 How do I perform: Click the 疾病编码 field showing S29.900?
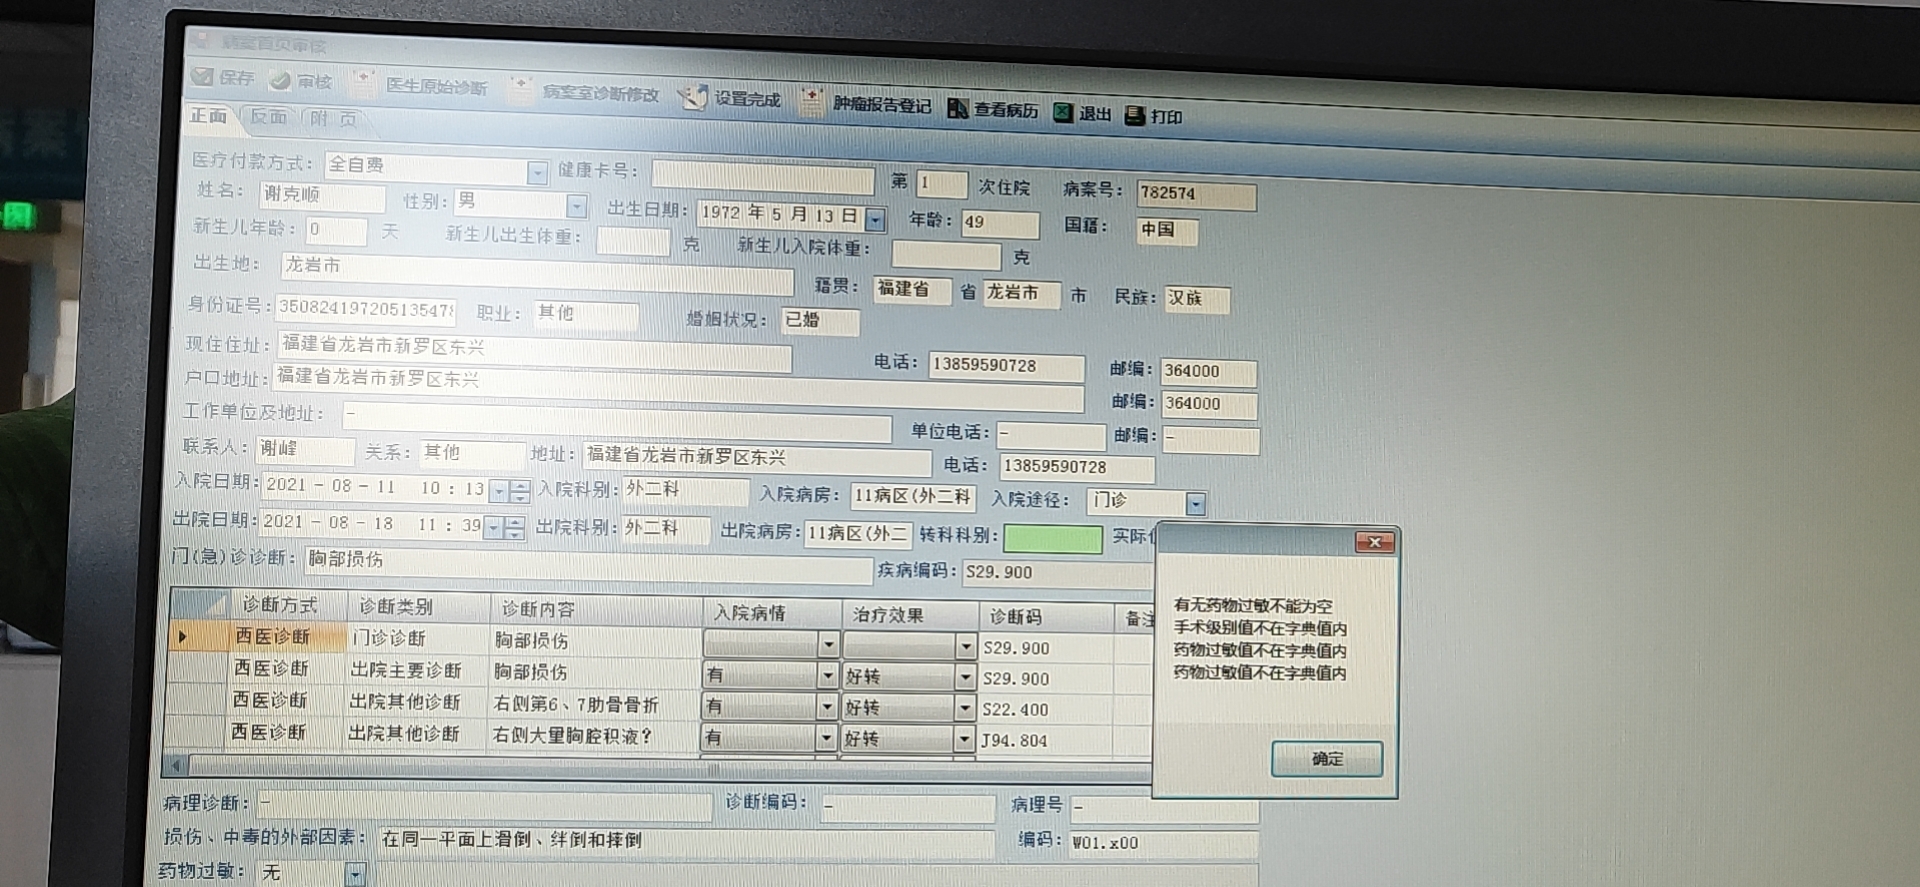click(1056, 573)
